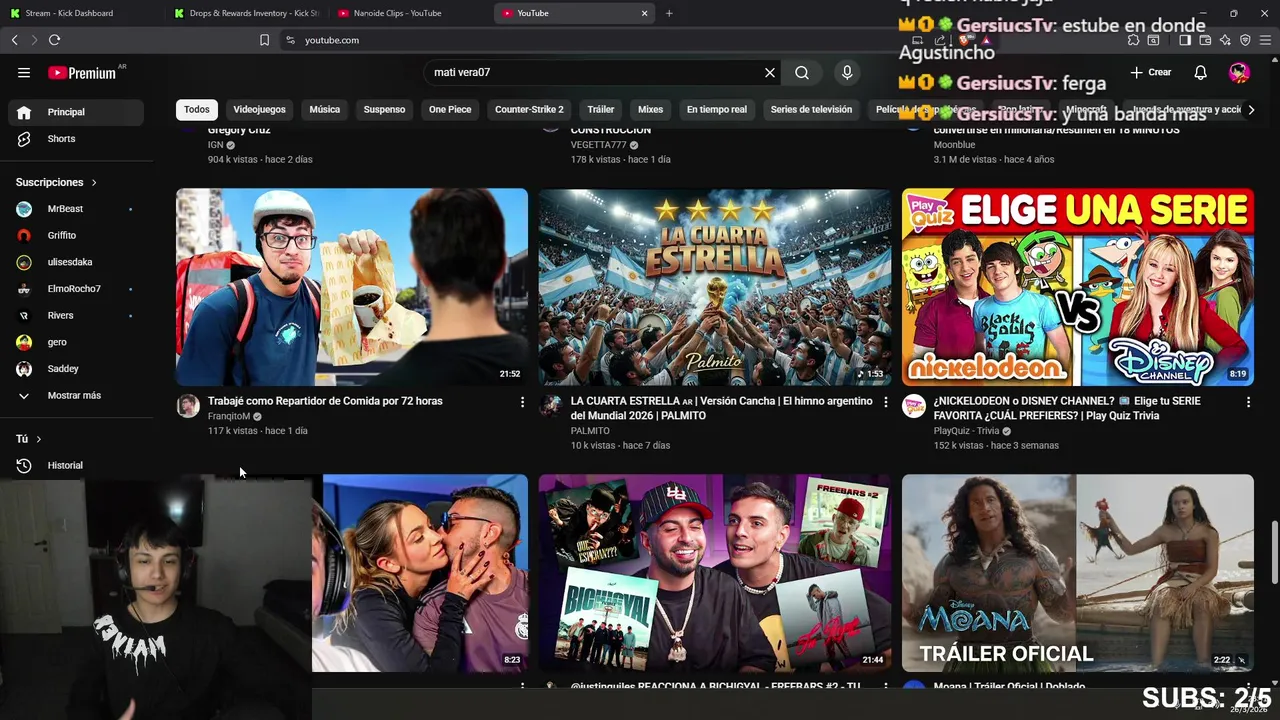Open Saddey subscription channel
This screenshot has width=1280, height=720.
tap(78, 369)
